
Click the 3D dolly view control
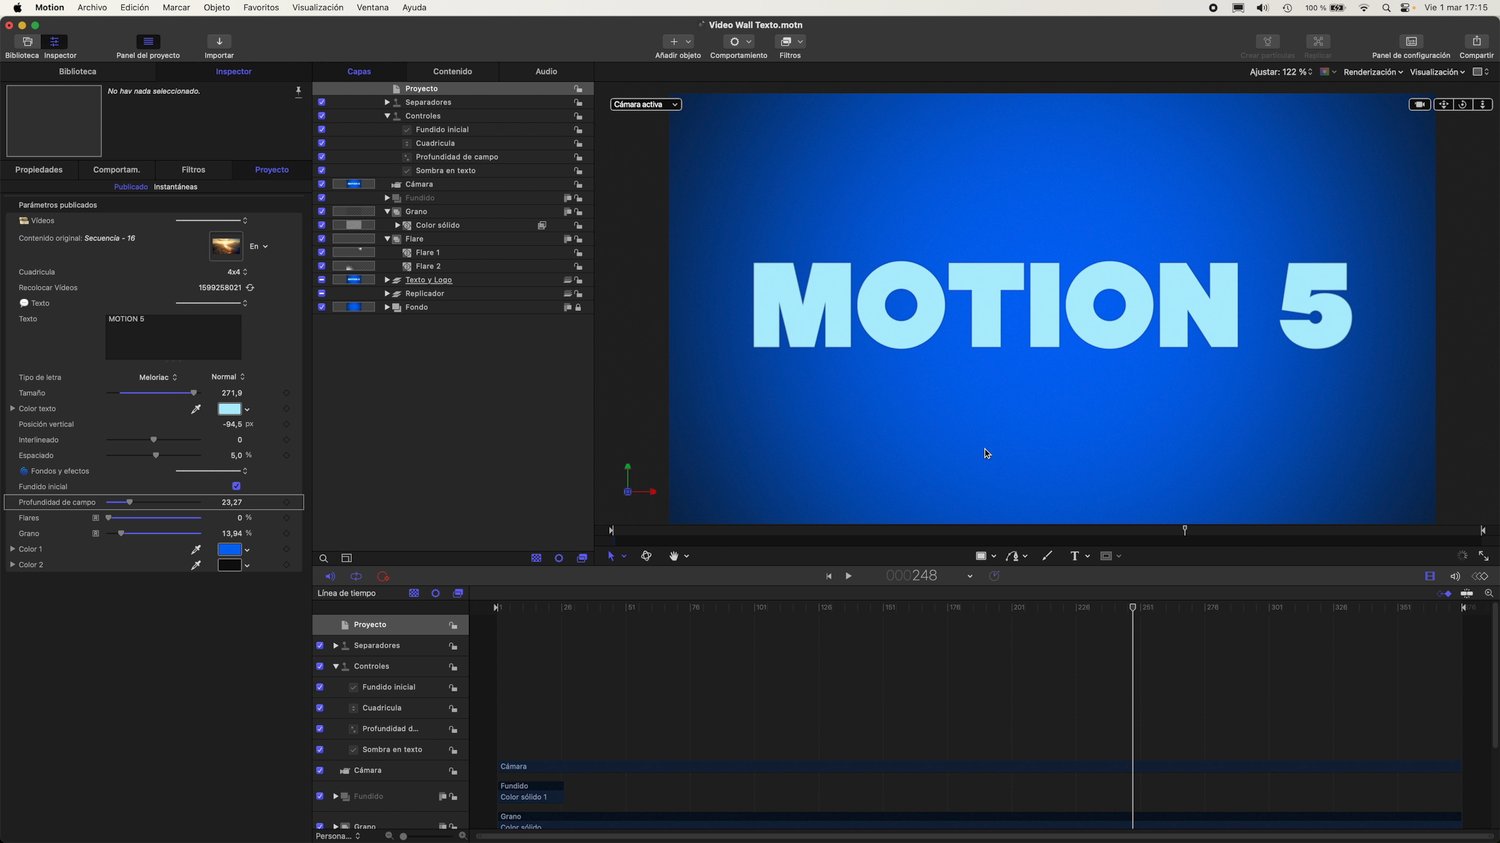tap(1483, 105)
